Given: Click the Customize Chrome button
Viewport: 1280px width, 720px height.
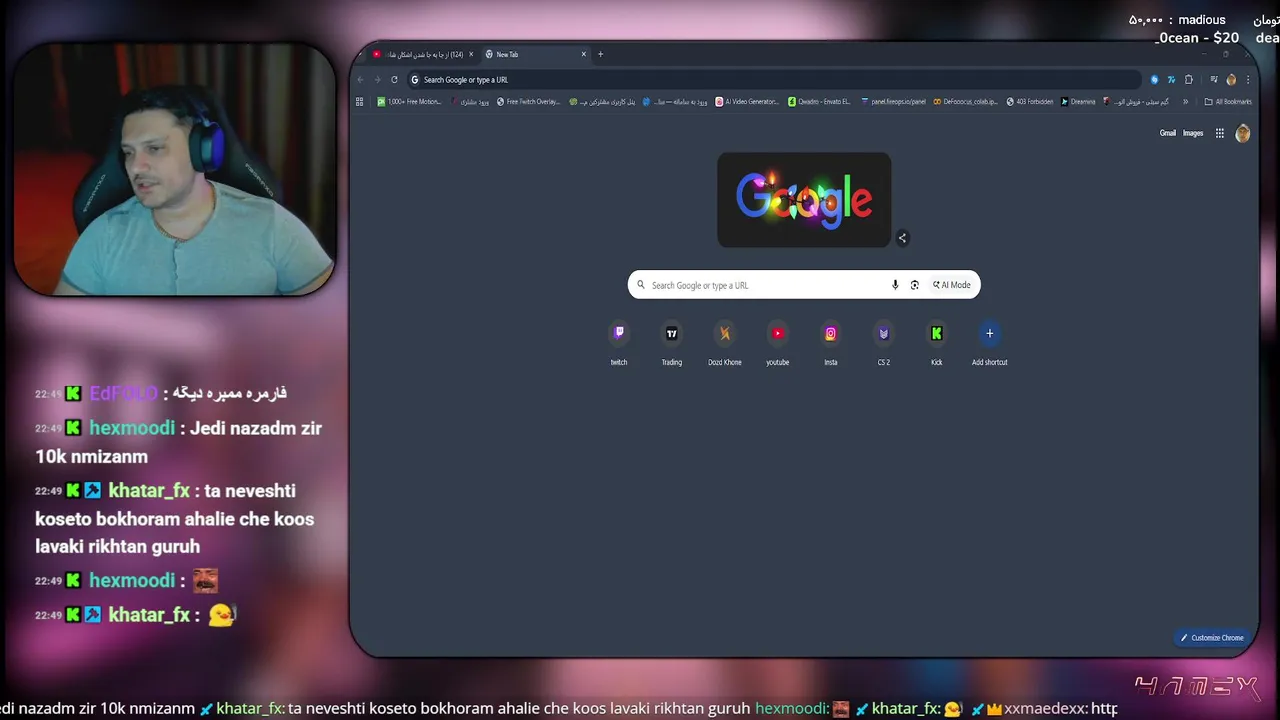Looking at the screenshot, I should (1212, 638).
